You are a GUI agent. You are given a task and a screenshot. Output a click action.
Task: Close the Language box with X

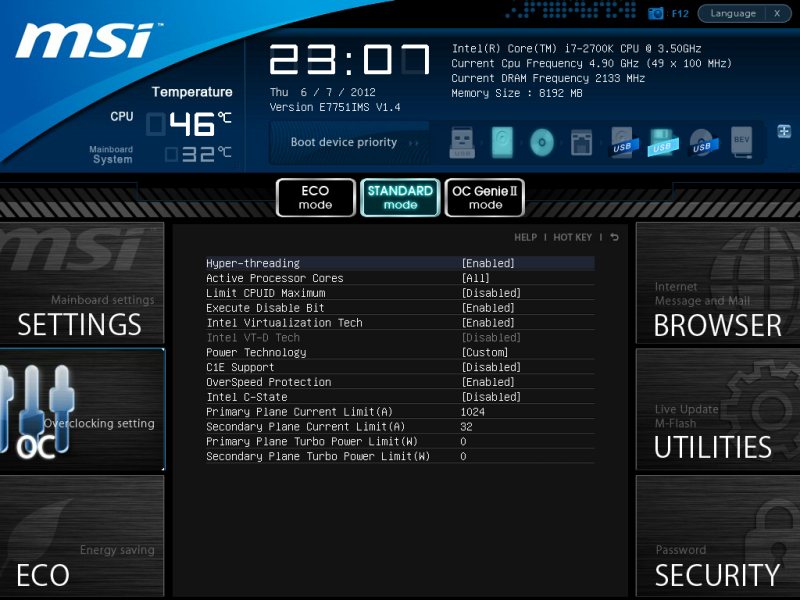(777, 14)
